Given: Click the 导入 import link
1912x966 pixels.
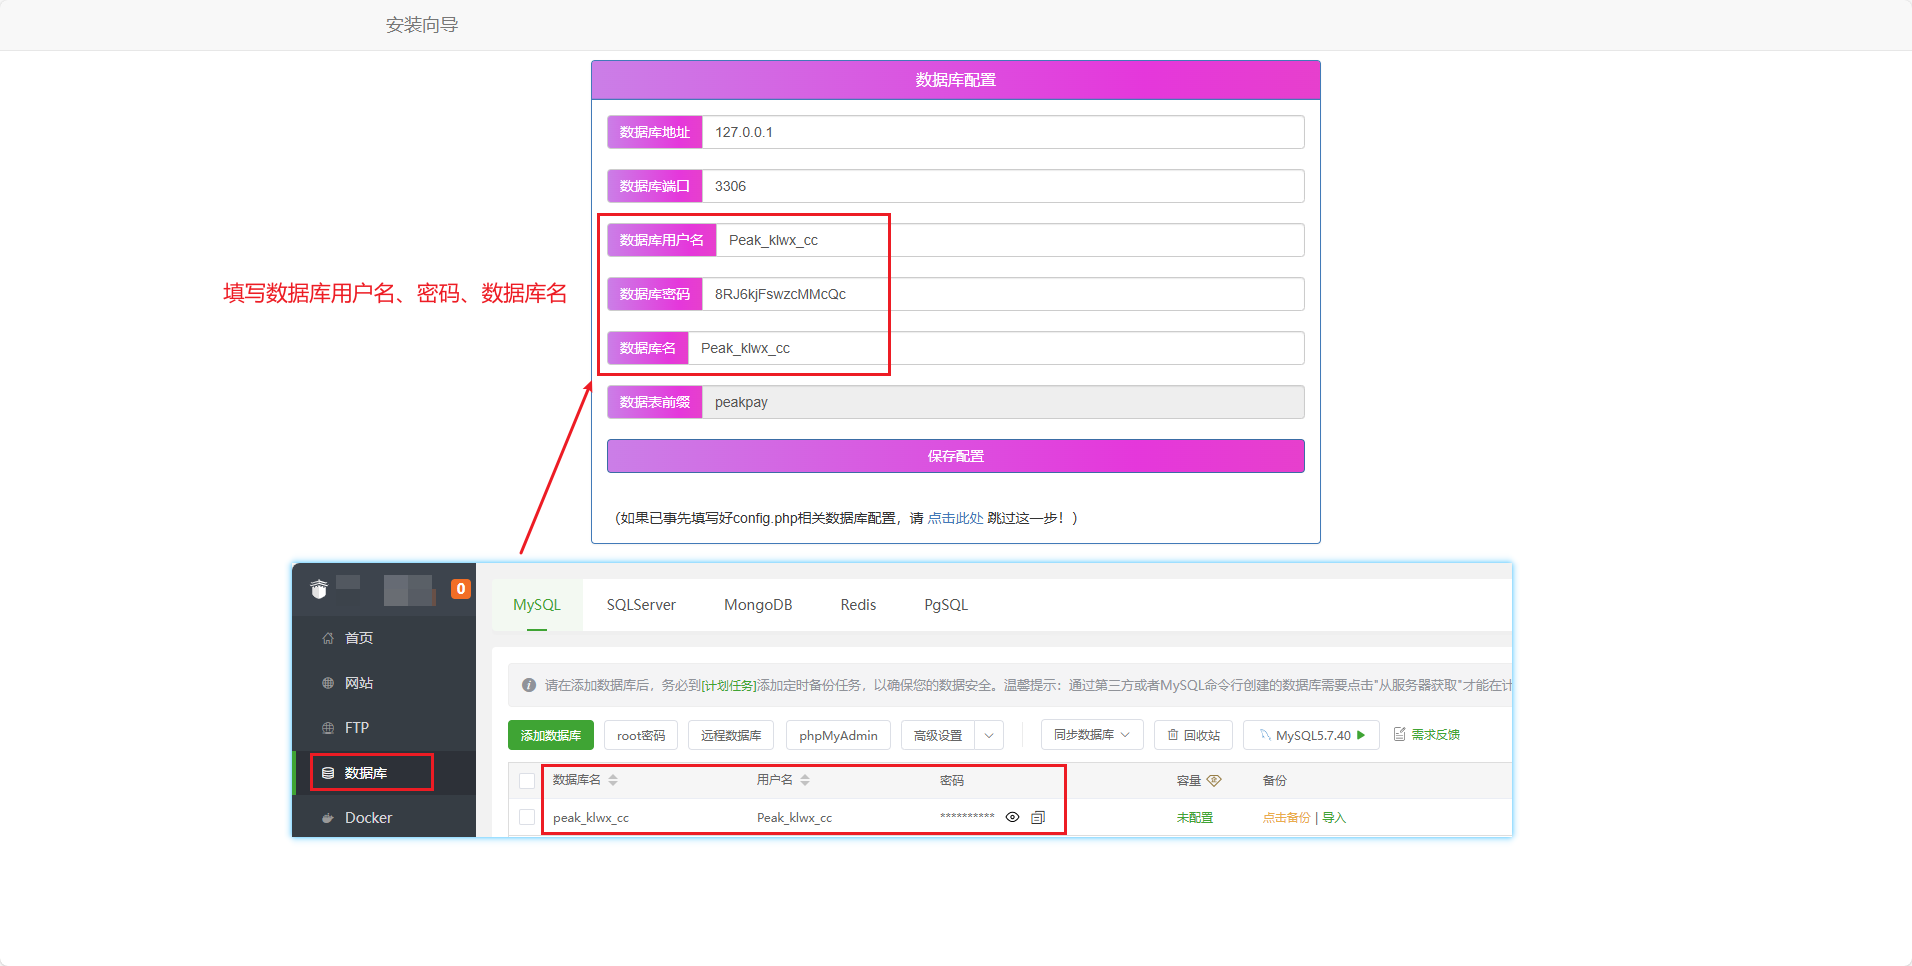Looking at the screenshot, I should point(1334,818).
